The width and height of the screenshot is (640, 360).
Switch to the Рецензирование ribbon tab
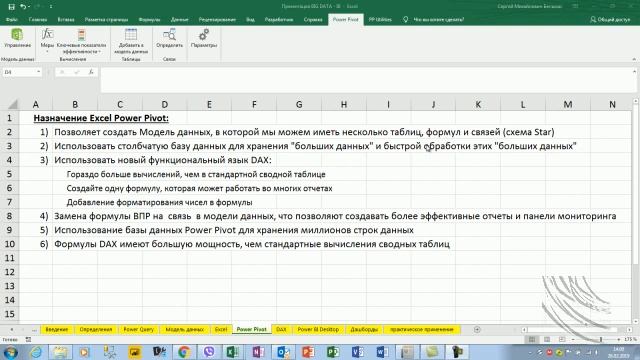pyautogui.click(x=217, y=19)
